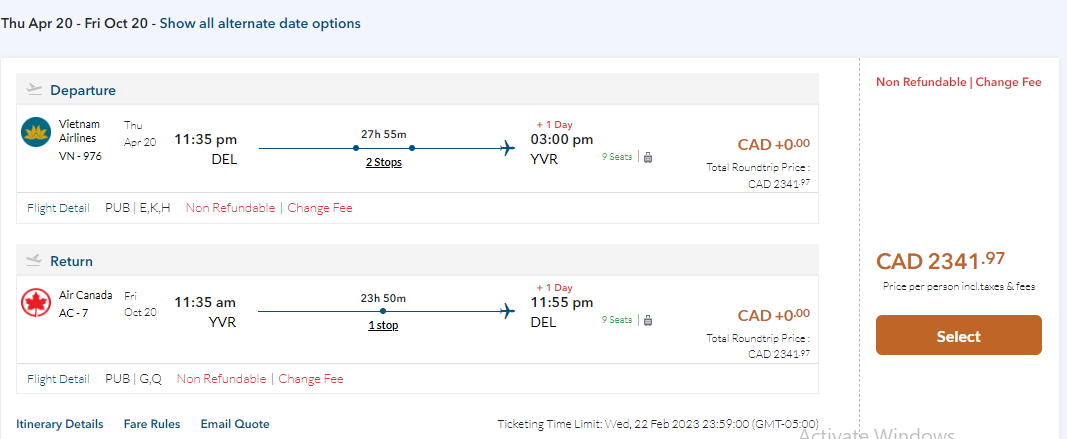1067x439 pixels.
Task: Click the Departure header plane icon
Action: (35, 89)
